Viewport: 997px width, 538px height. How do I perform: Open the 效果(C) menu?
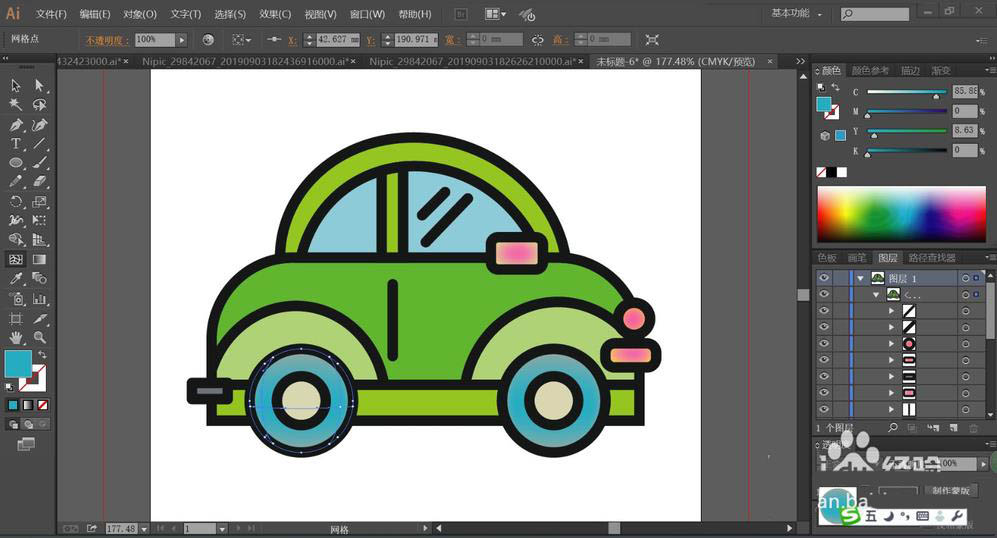275,14
